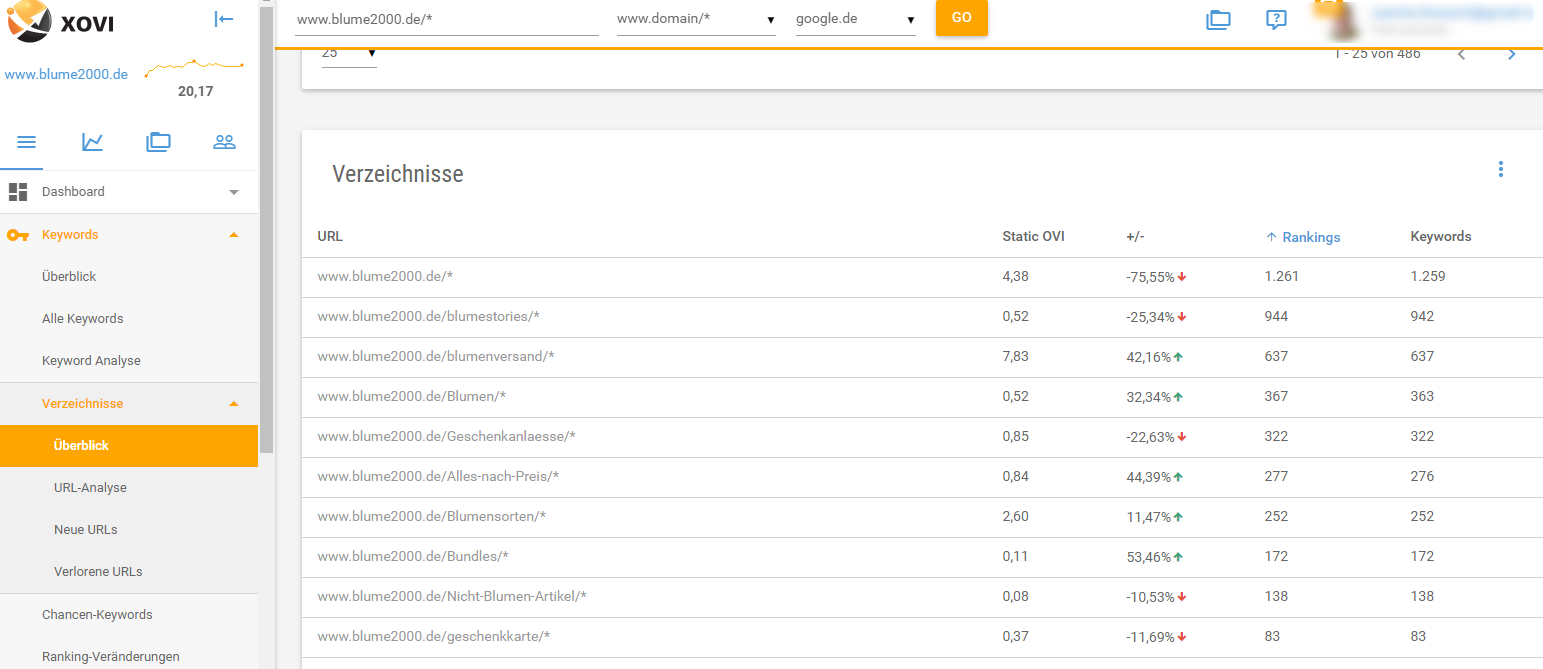Open URL-Analyse

(x=90, y=488)
